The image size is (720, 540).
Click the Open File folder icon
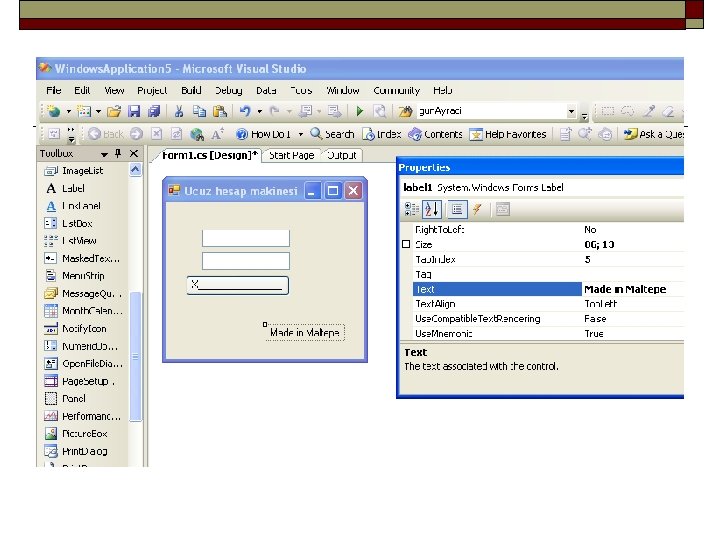pyautogui.click(x=114, y=111)
